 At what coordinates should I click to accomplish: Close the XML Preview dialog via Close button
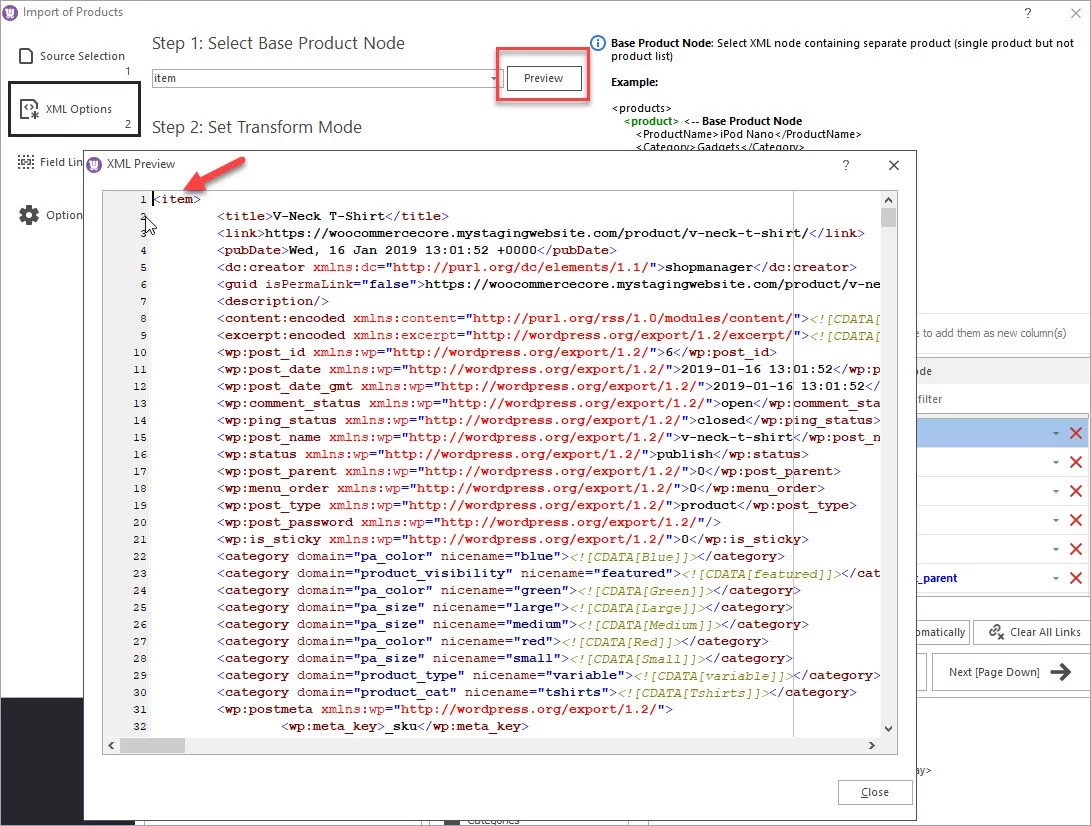click(x=874, y=792)
